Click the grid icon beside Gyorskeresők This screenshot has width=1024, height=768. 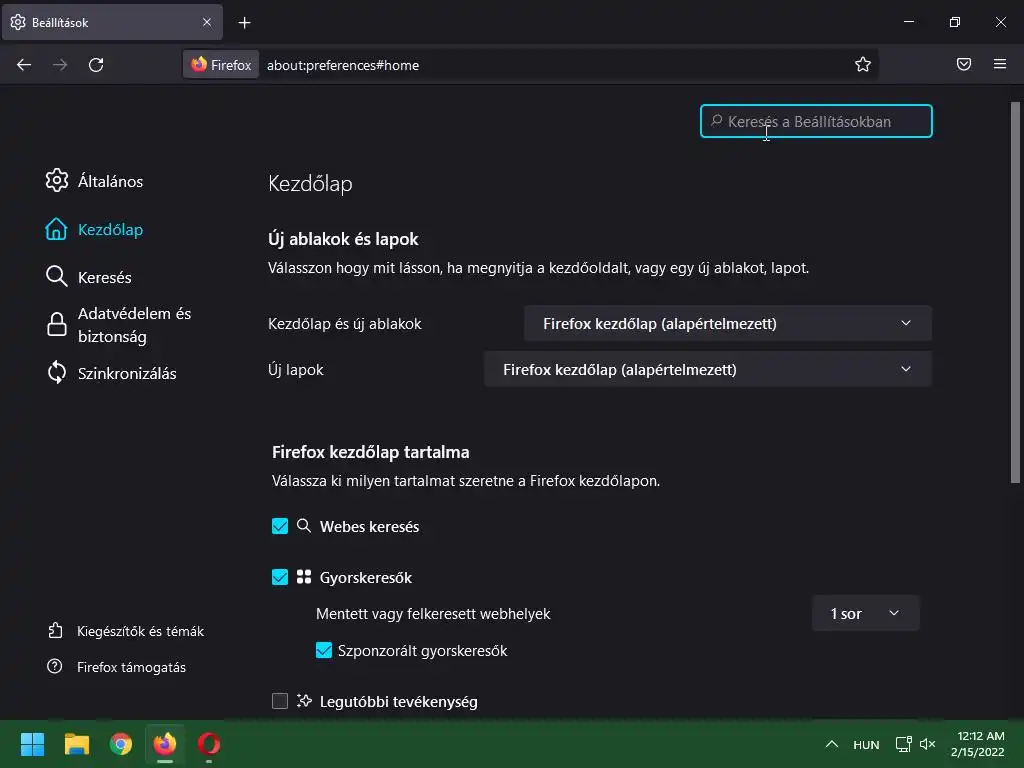[304, 577]
